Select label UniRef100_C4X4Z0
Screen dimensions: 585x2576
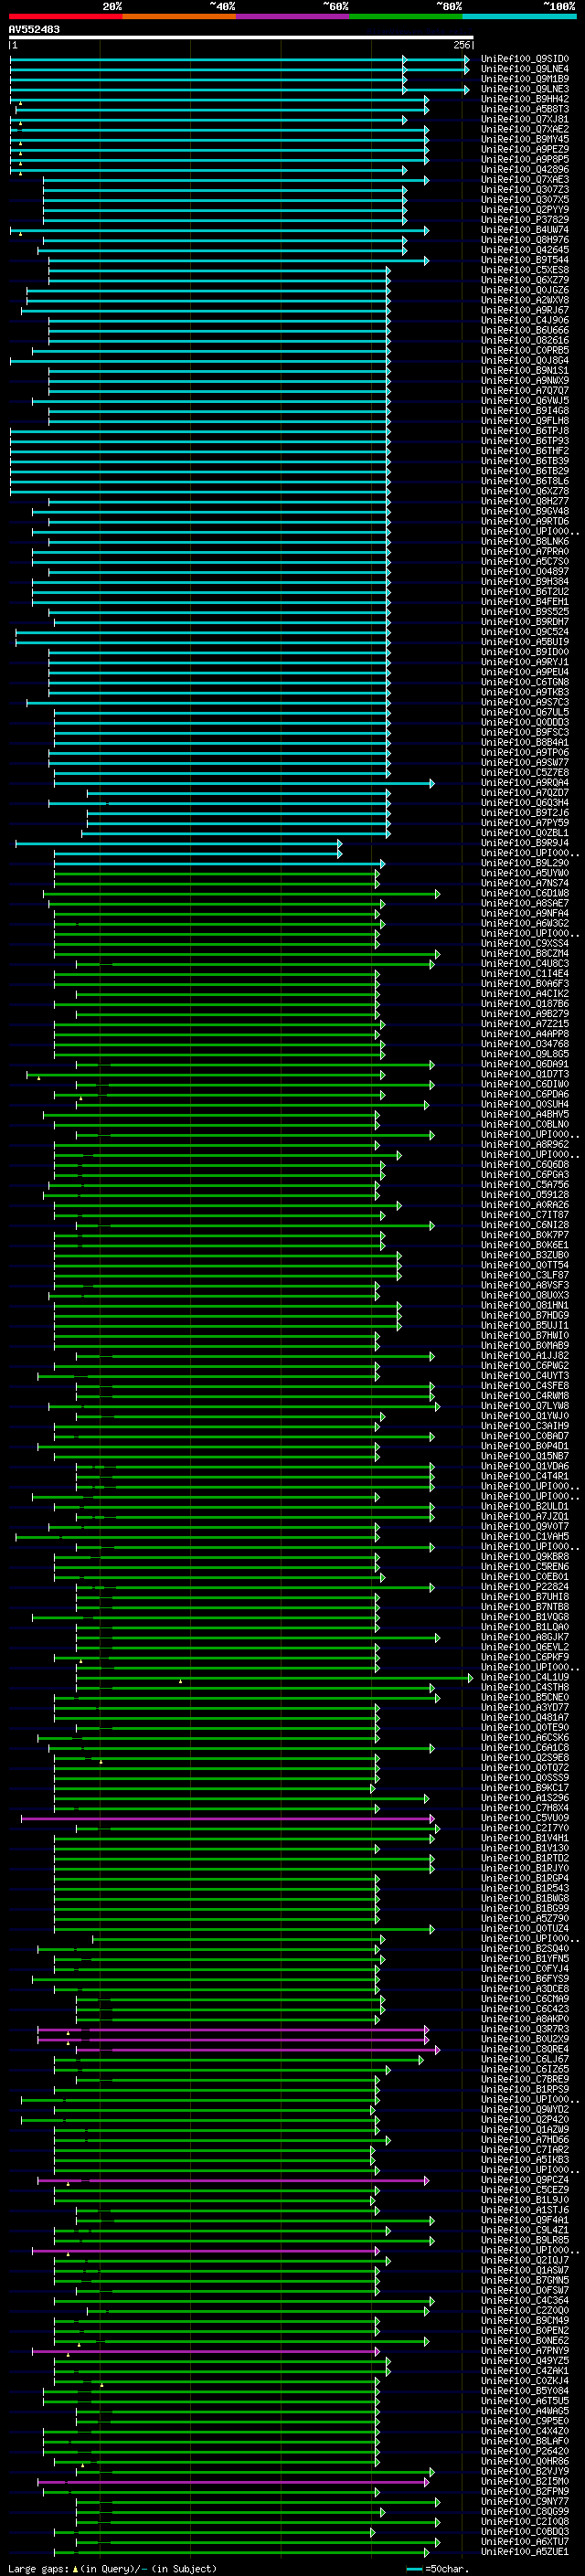point(525,2431)
